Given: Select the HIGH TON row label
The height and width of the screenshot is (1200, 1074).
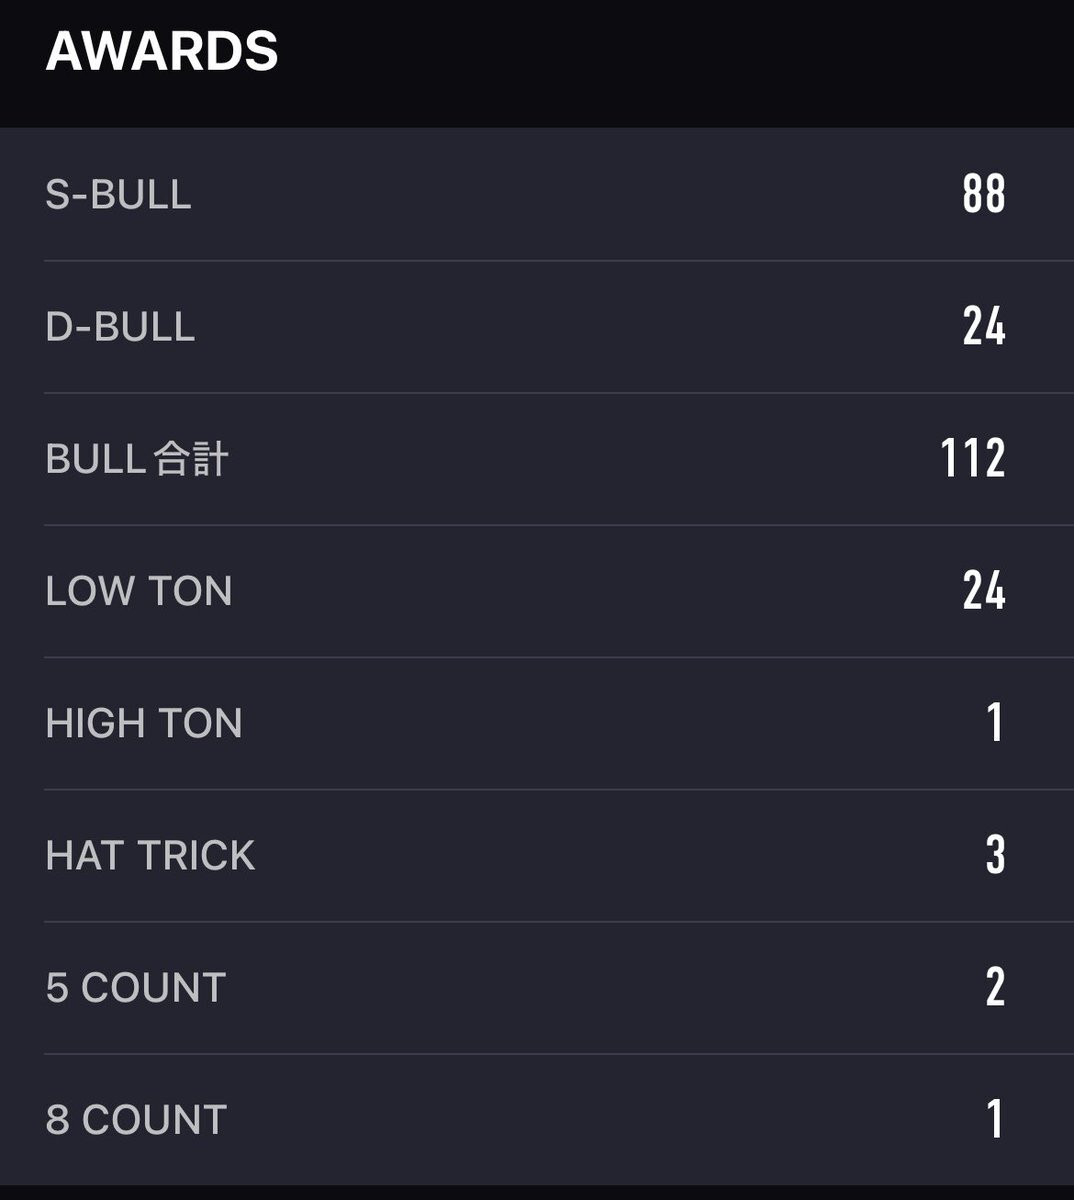Looking at the screenshot, I should (144, 723).
